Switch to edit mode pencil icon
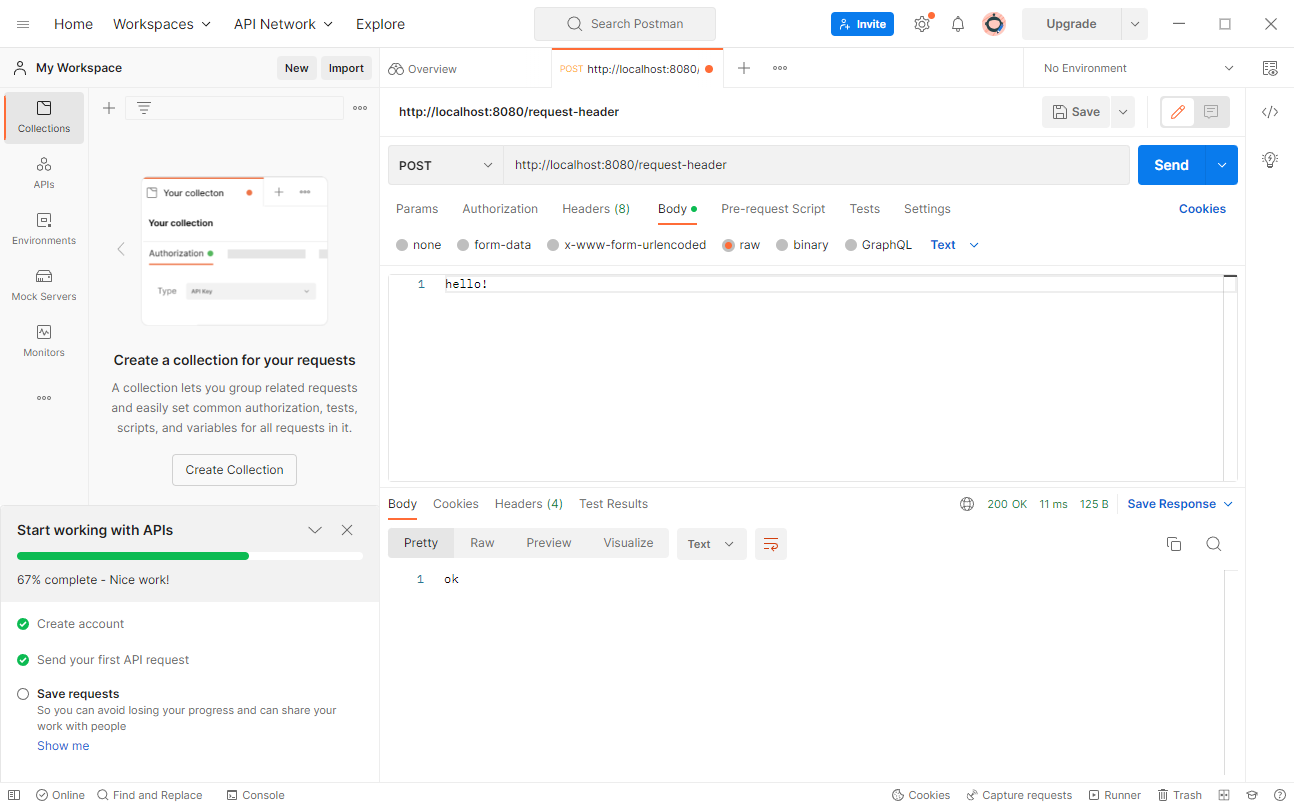This screenshot has height=807, width=1294. coord(1178,112)
